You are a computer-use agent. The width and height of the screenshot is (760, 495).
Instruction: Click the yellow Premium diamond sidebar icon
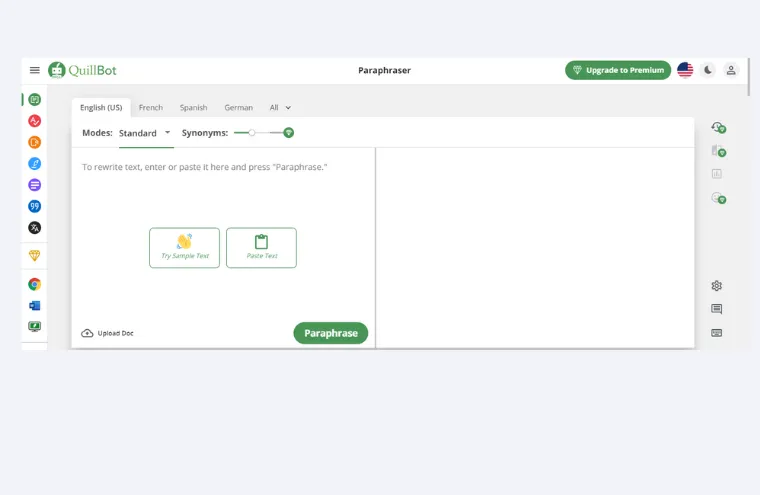[34, 255]
